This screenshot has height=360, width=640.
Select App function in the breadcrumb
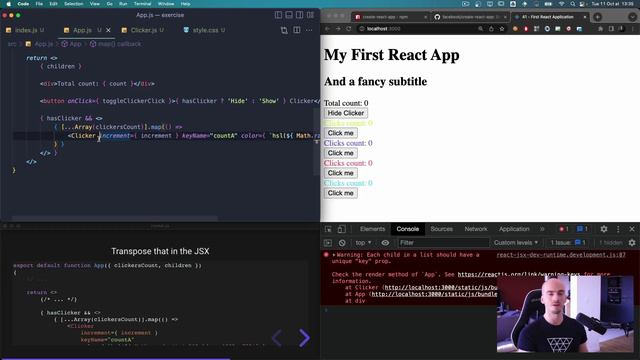(72, 44)
